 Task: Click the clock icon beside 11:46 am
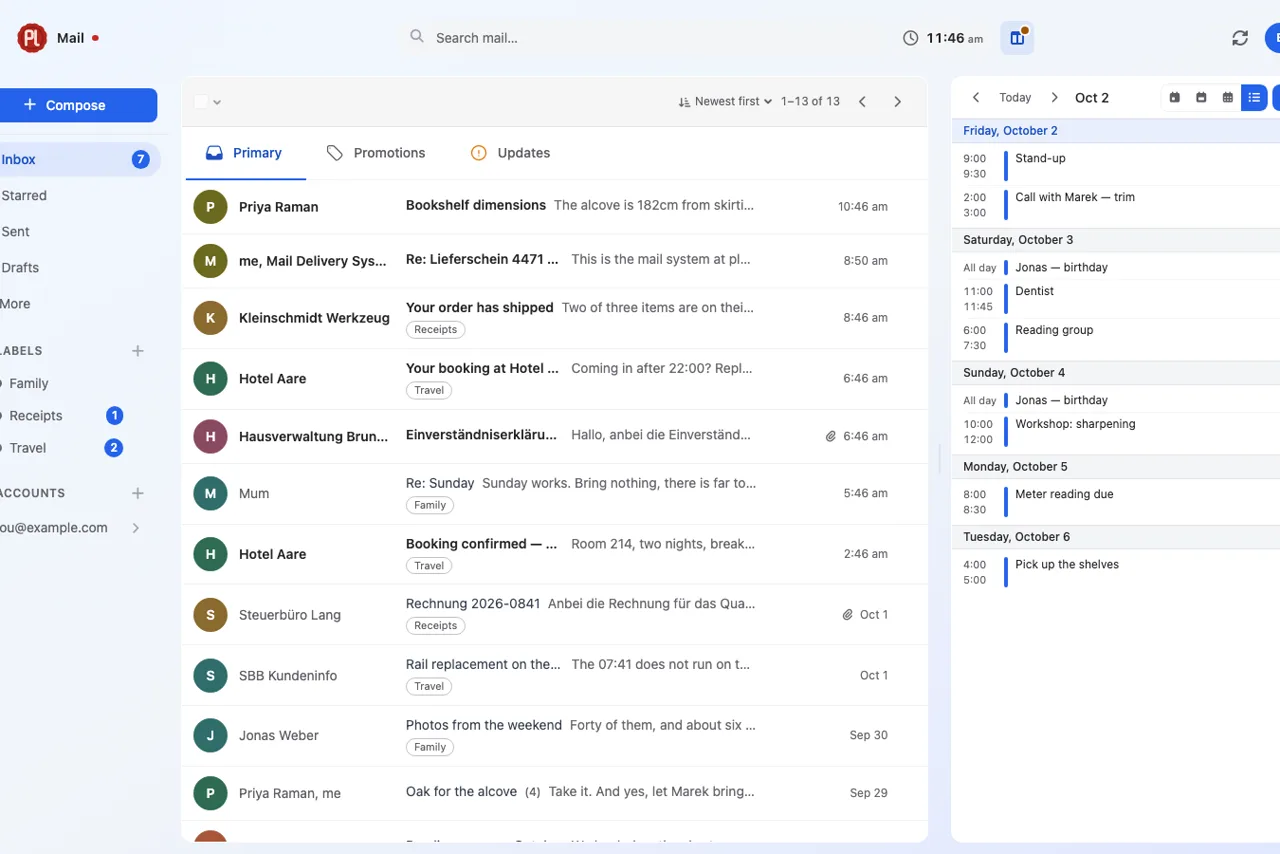tap(910, 38)
